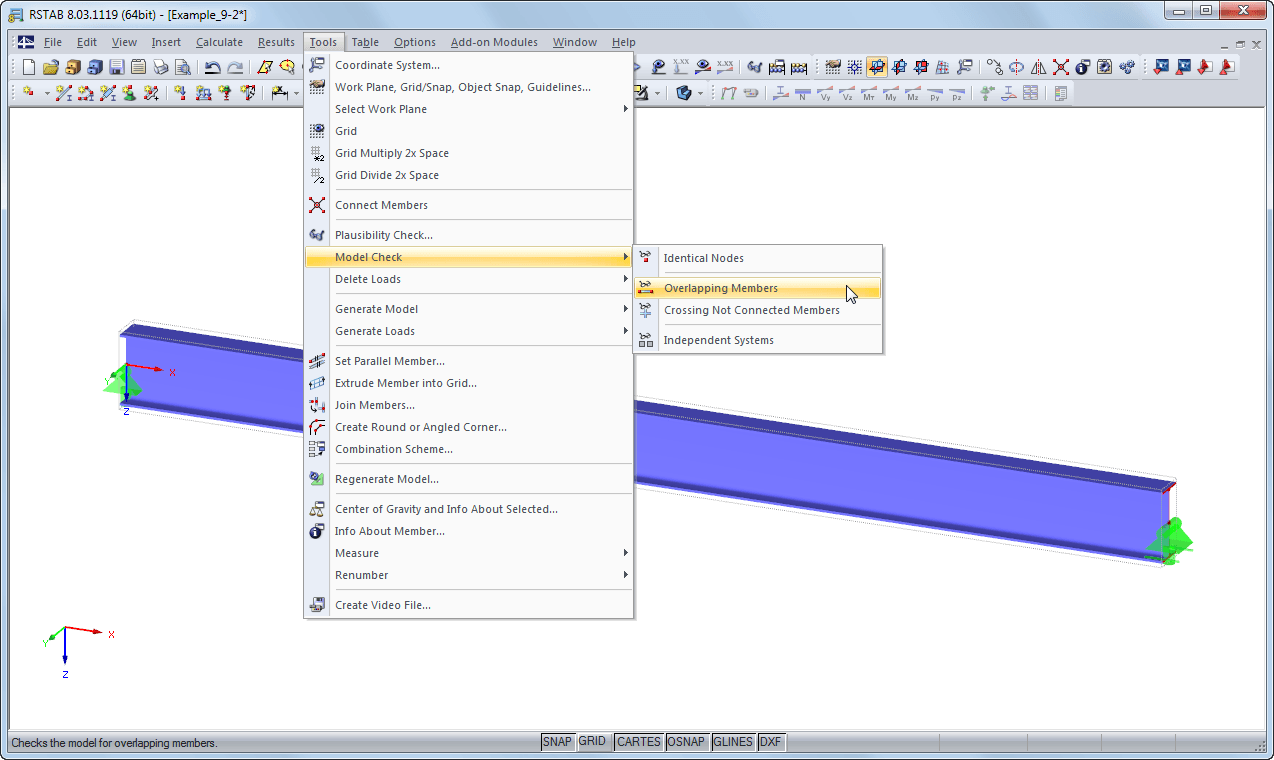The image size is (1274, 760).
Task: Open dropdown arrow beside New Node tool
Action: [x=47, y=93]
